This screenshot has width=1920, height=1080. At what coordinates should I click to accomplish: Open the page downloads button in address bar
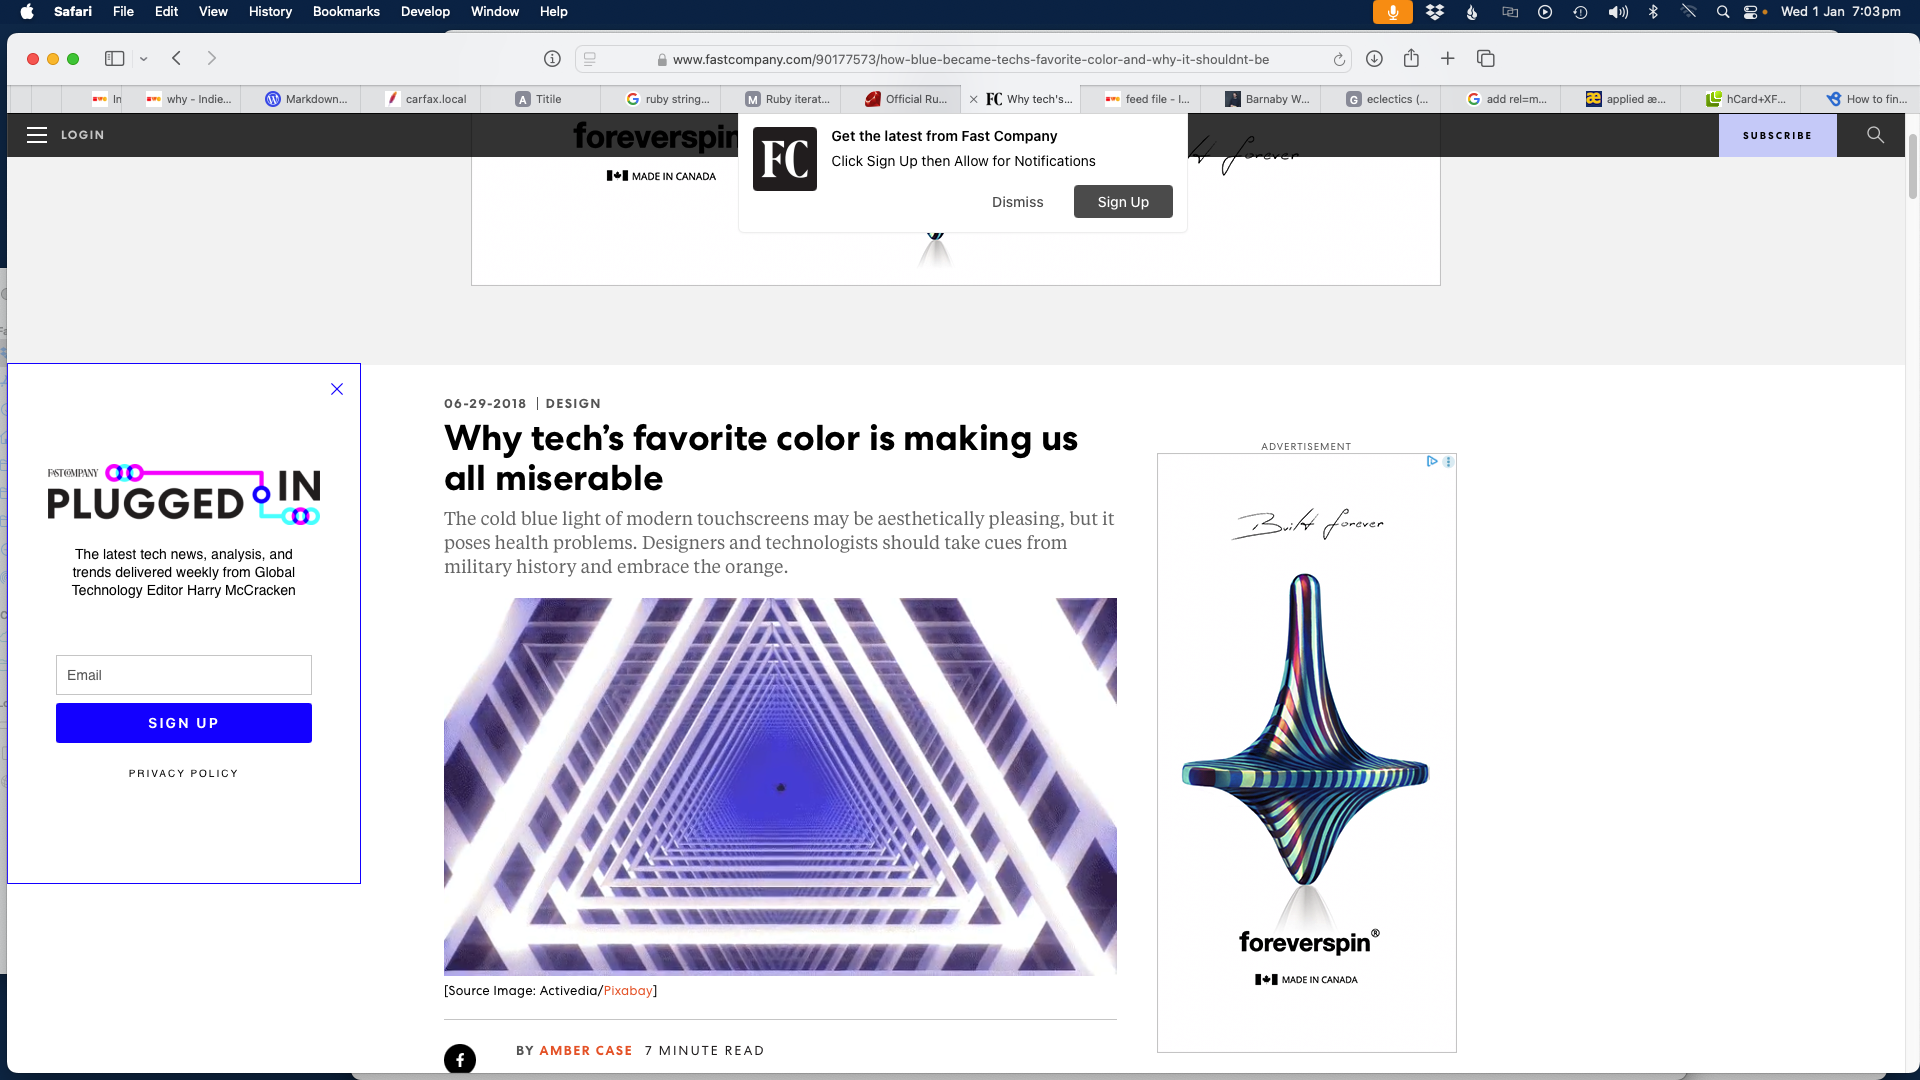tap(1374, 58)
